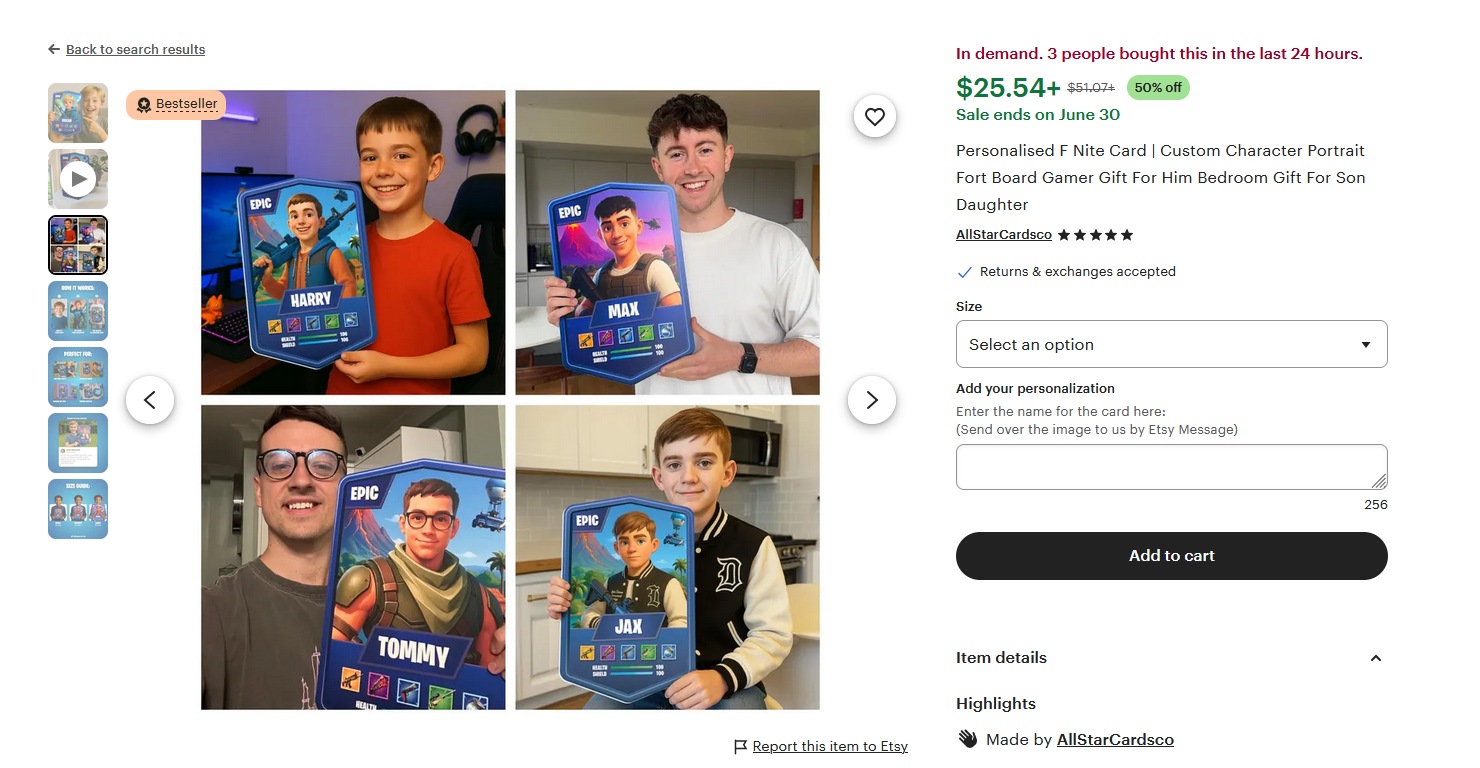Go to previous product image arrow
This screenshot has height=768, width=1480.
coord(150,400)
